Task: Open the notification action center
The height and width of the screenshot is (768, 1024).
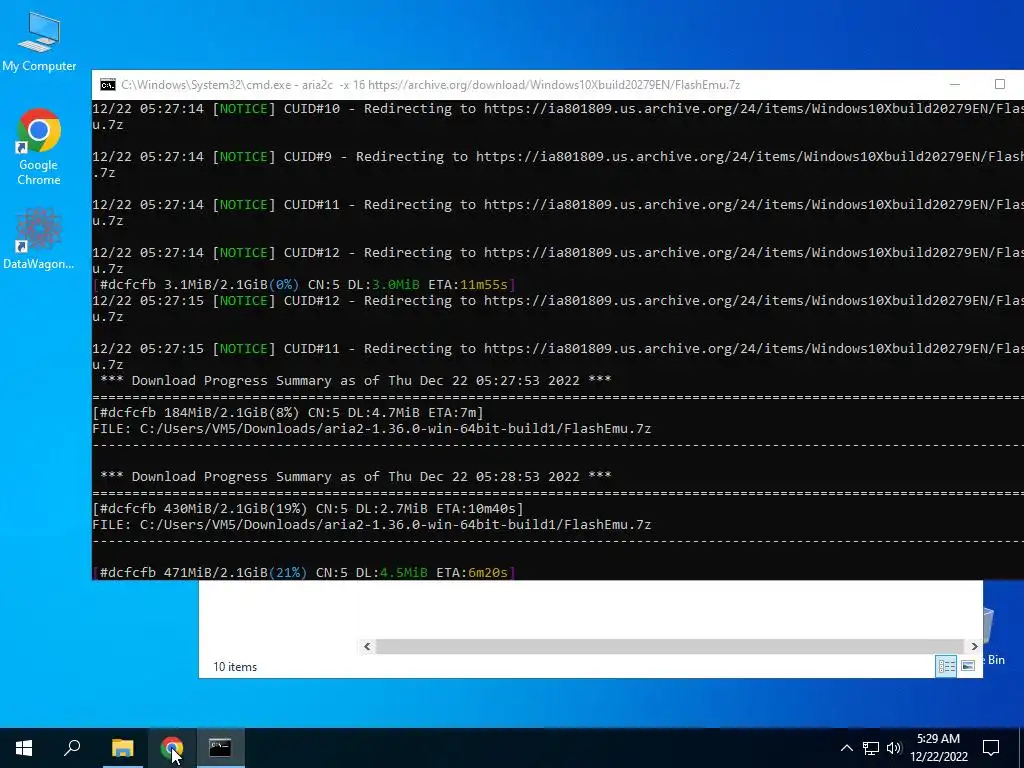Action: tap(991, 748)
